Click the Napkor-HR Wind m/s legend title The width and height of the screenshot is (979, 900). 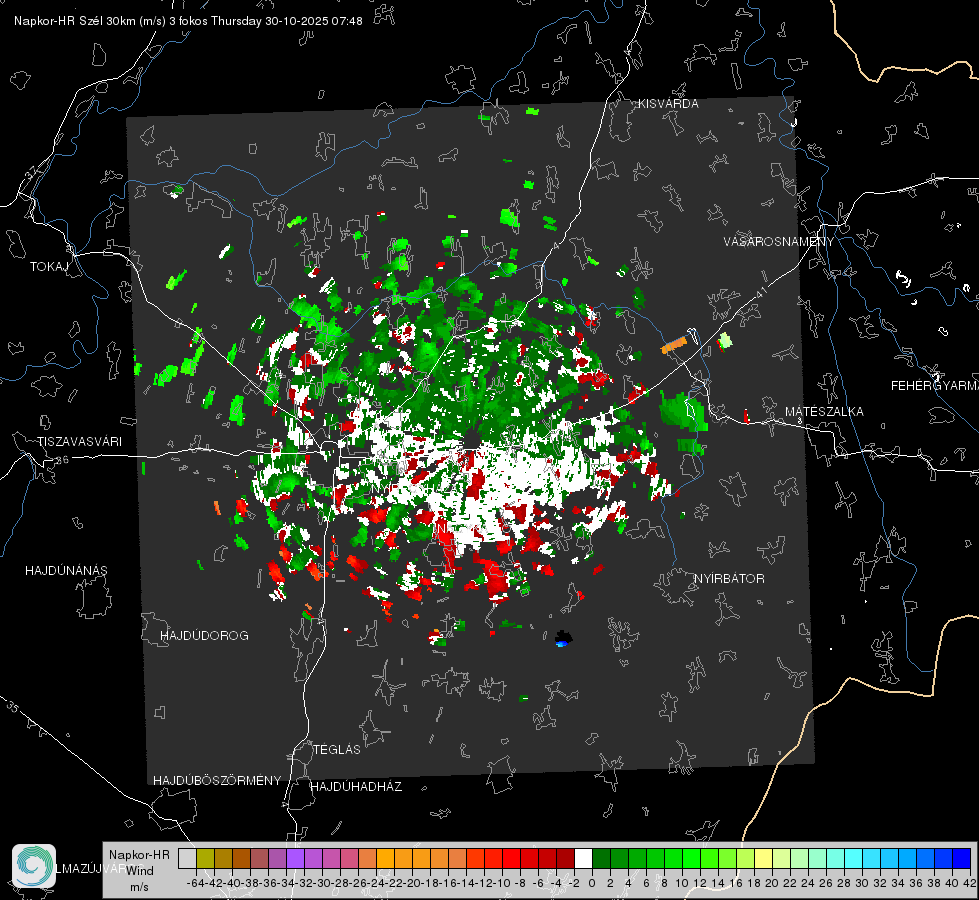click(x=139, y=871)
